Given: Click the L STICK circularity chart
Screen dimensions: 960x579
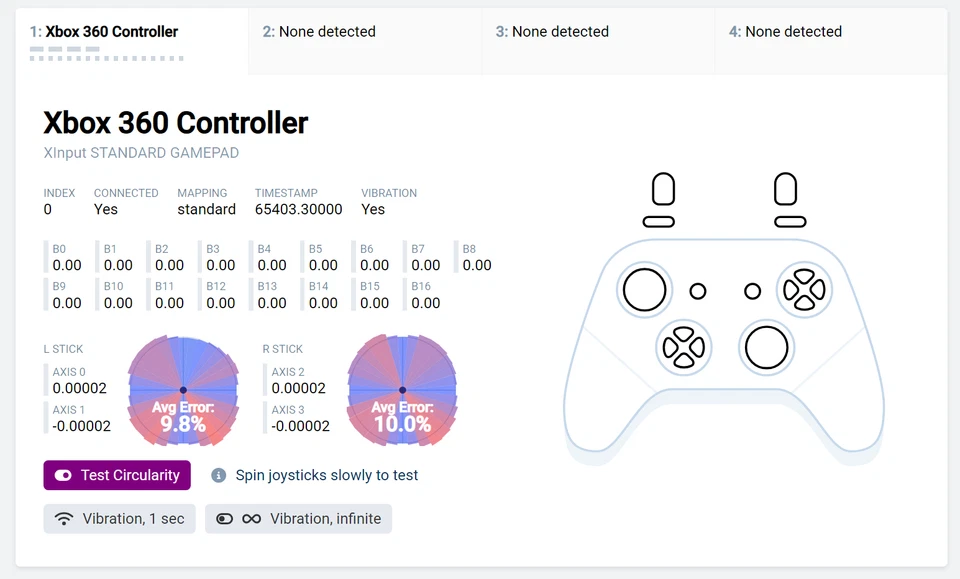Looking at the screenshot, I should click(x=183, y=390).
